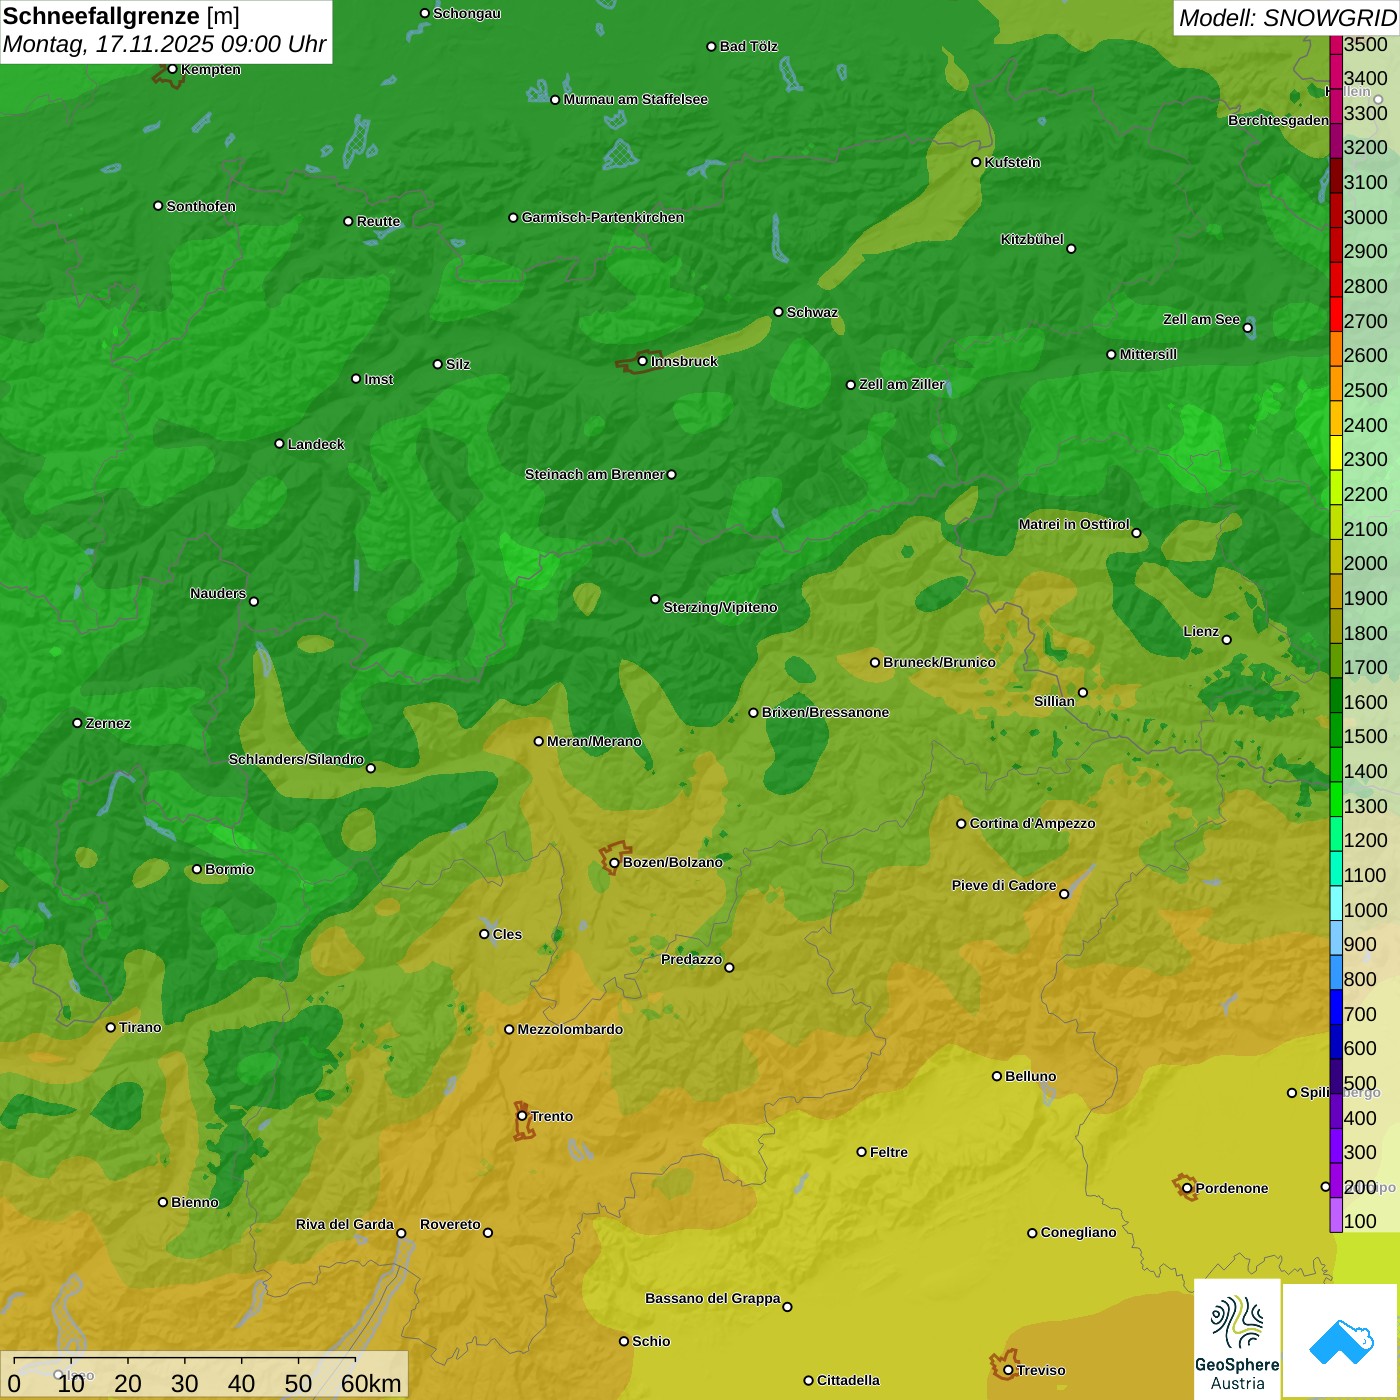Click the Trento city marker
This screenshot has height=1400, width=1400.
pyautogui.click(x=522, y=1116)
